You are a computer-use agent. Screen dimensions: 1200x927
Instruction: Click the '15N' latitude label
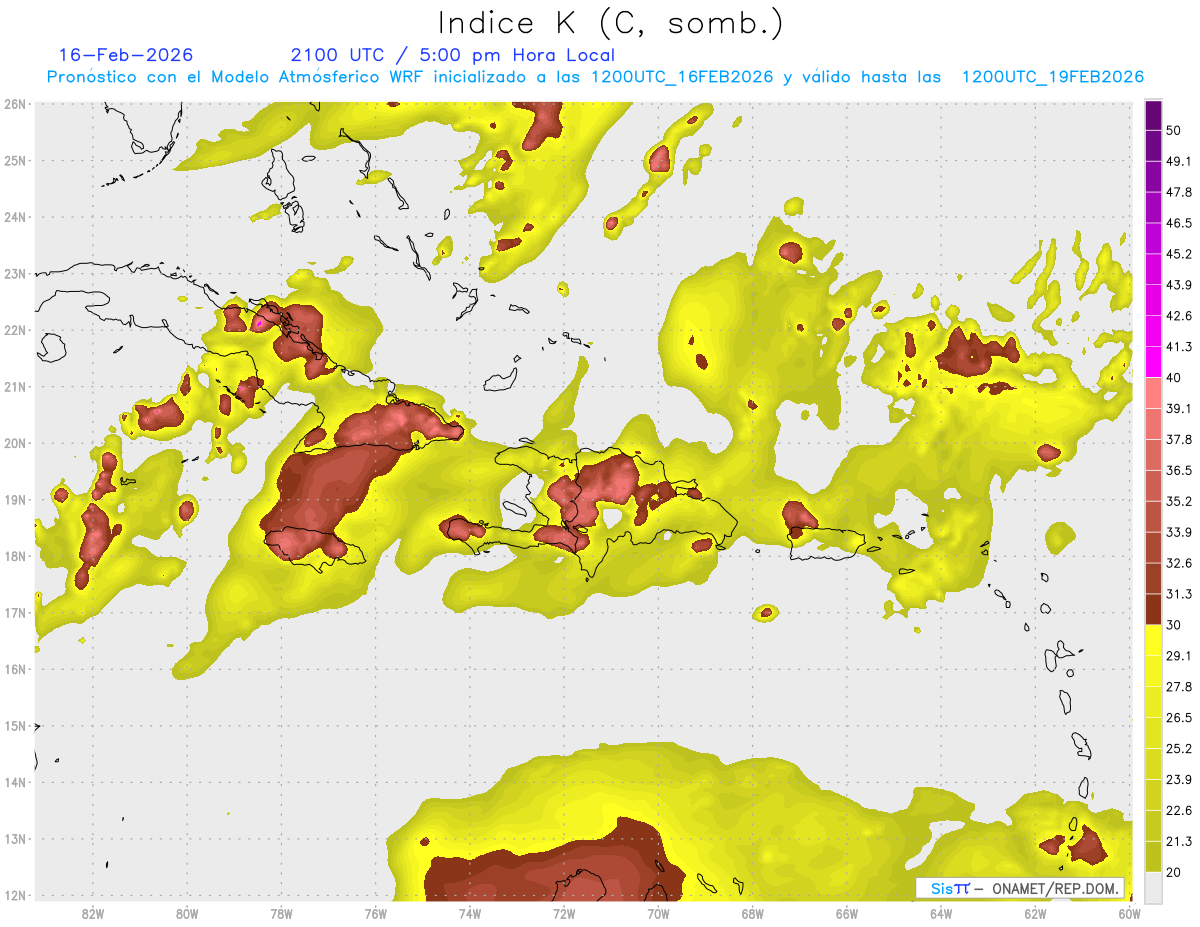click(x=15, y=726)
